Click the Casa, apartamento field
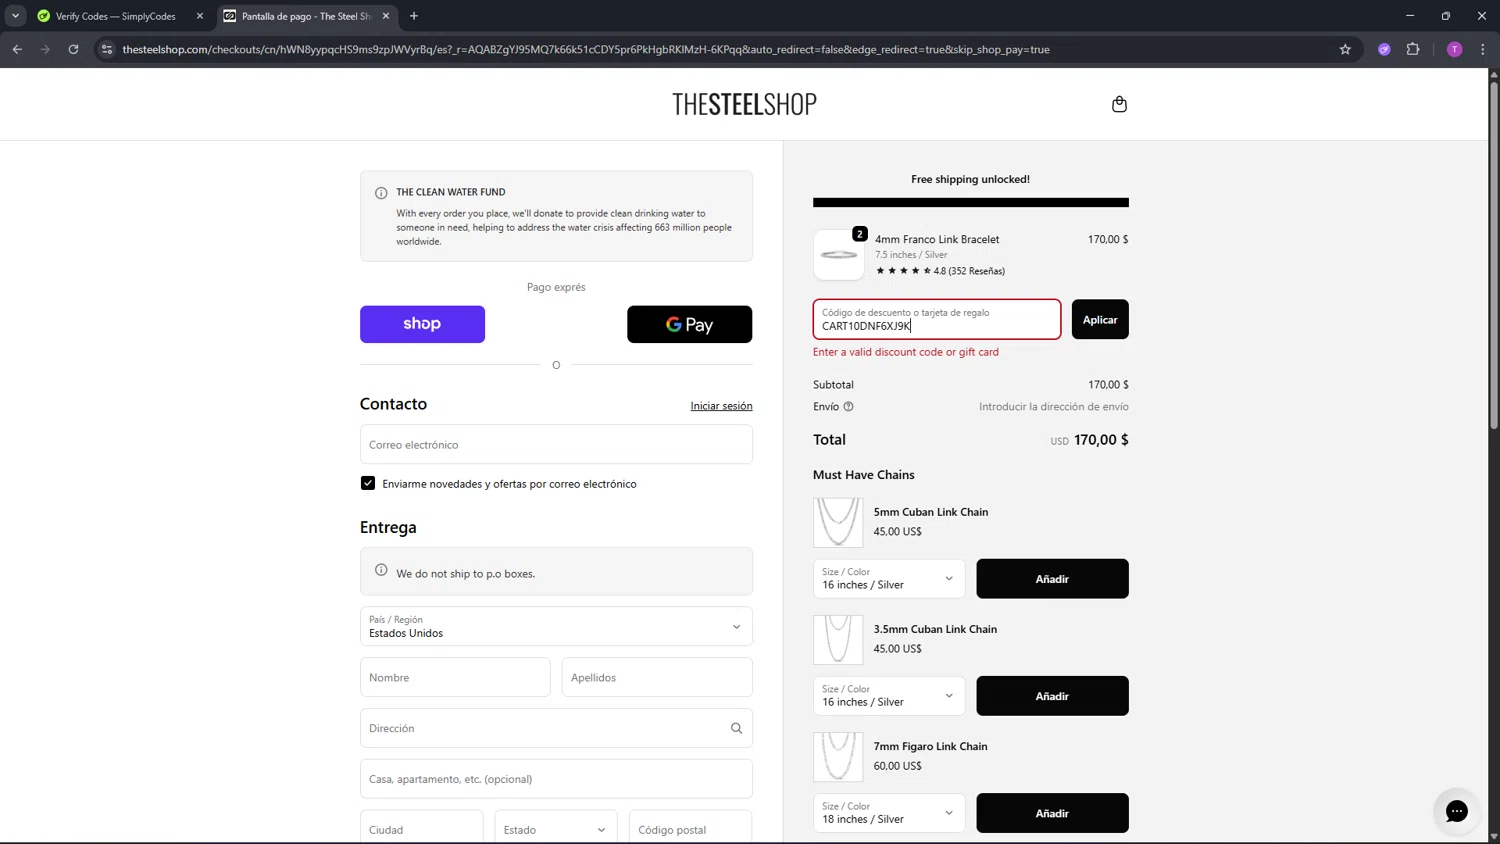Viewport: 1500px width, 844px height. [556, 779]
